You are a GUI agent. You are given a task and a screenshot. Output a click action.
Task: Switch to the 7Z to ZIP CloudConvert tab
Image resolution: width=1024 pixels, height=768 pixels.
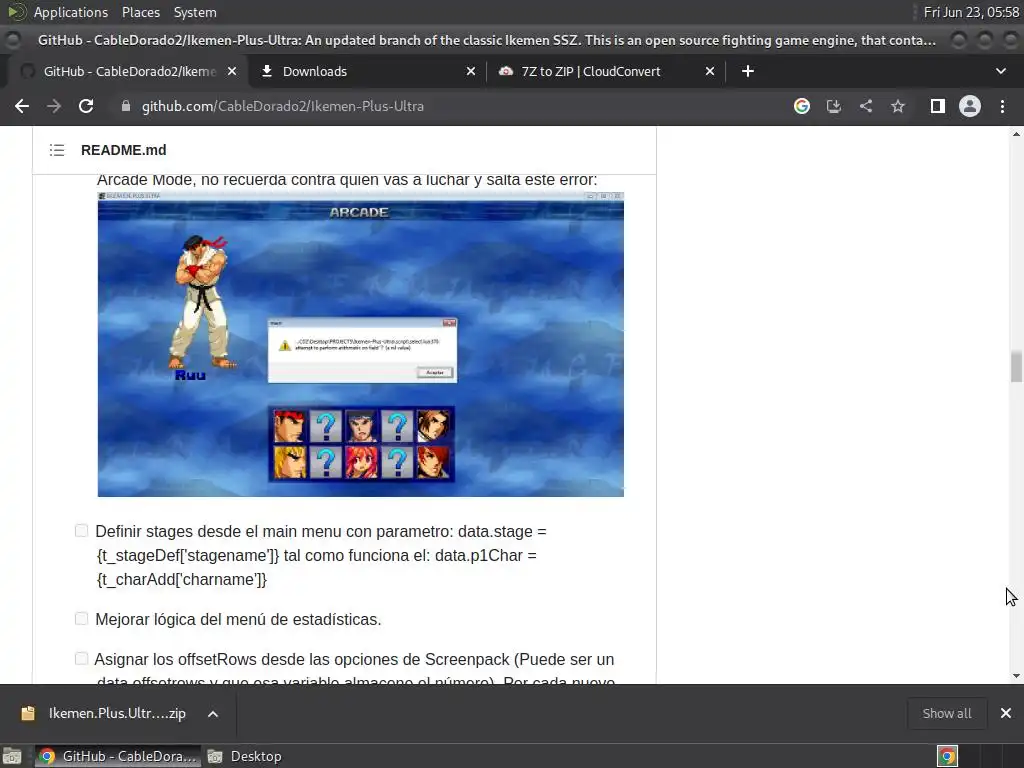coord(607,71)
